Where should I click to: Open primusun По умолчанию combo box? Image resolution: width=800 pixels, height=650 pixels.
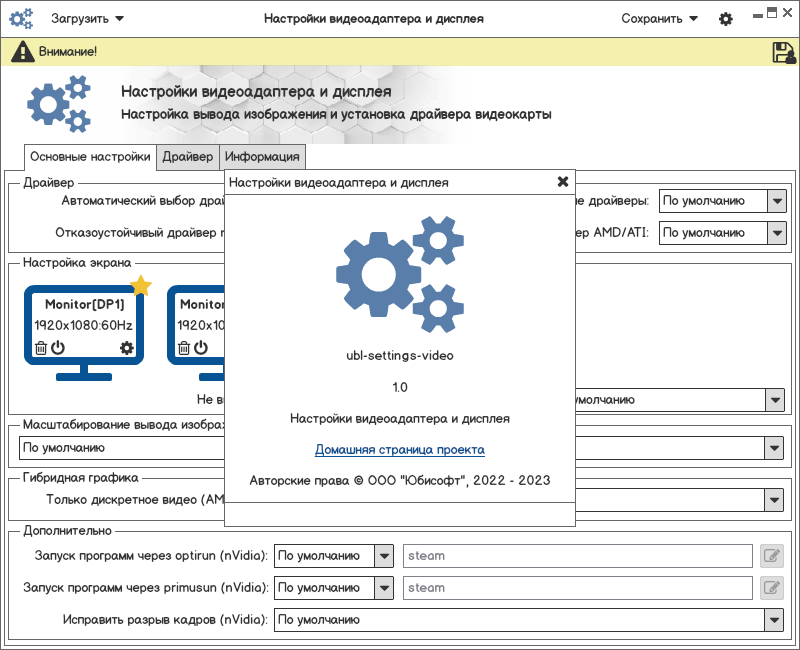coord(334,588)
